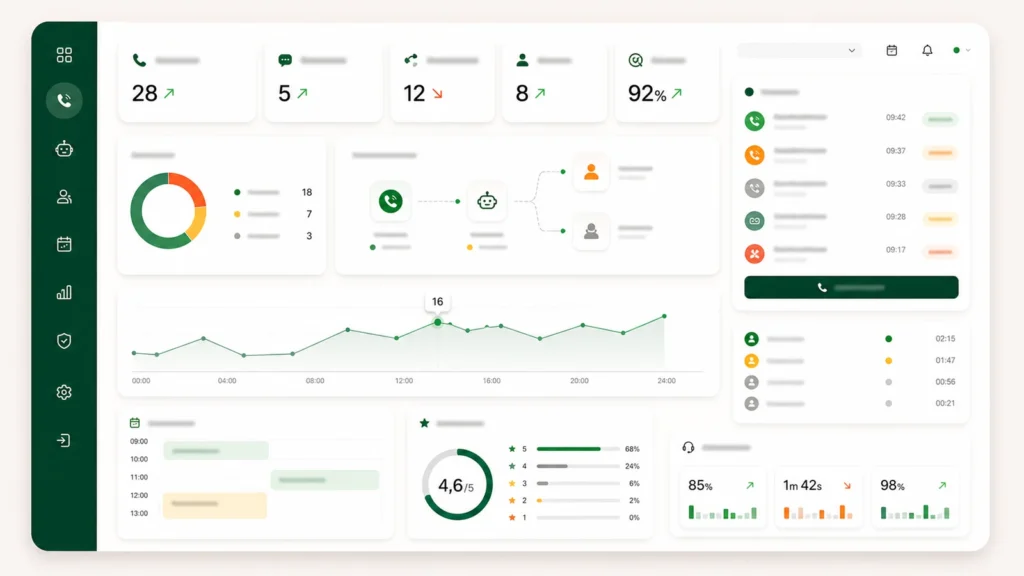The image size is (1024, 576).
Task: Open the notification bell icon
Action: pos(927,50)
